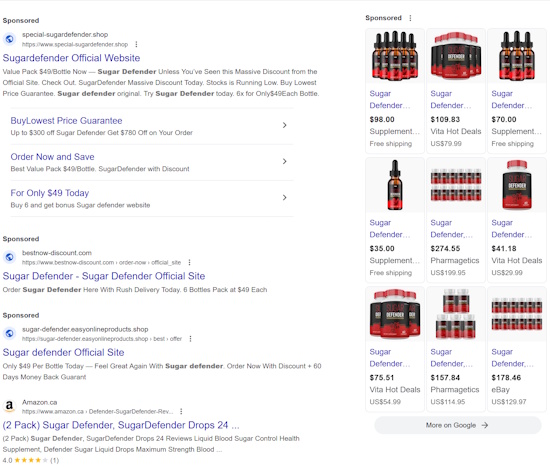Click the eBay seller name
The image size is (550, 469).
(501, 390)
